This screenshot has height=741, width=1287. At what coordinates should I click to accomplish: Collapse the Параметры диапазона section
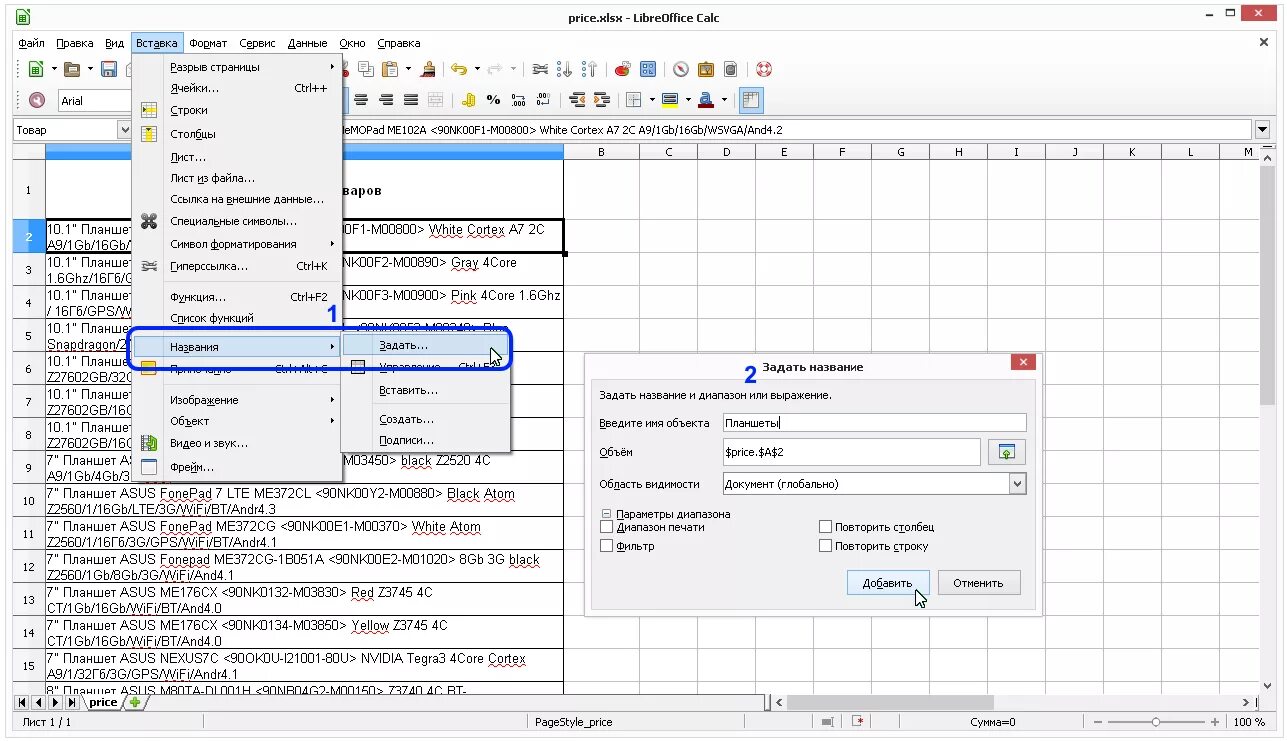tap(606, 514)
